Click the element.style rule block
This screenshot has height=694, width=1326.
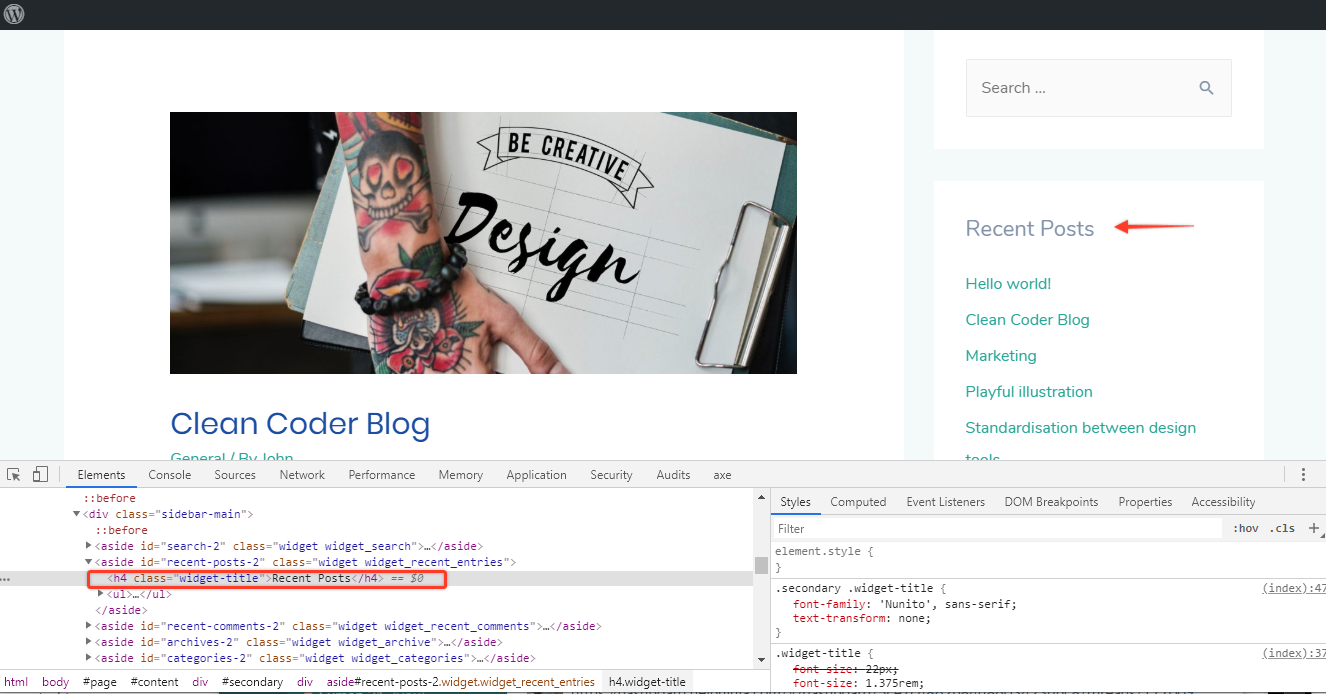pyautogui.click(x=1048, y=559)
